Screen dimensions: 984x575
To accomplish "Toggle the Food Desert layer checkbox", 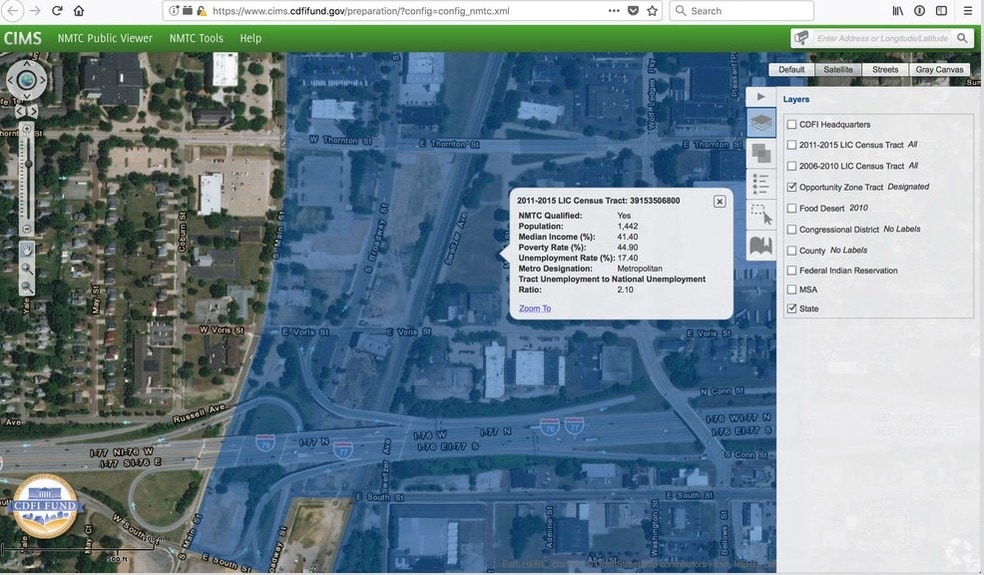I will point(792,208).
